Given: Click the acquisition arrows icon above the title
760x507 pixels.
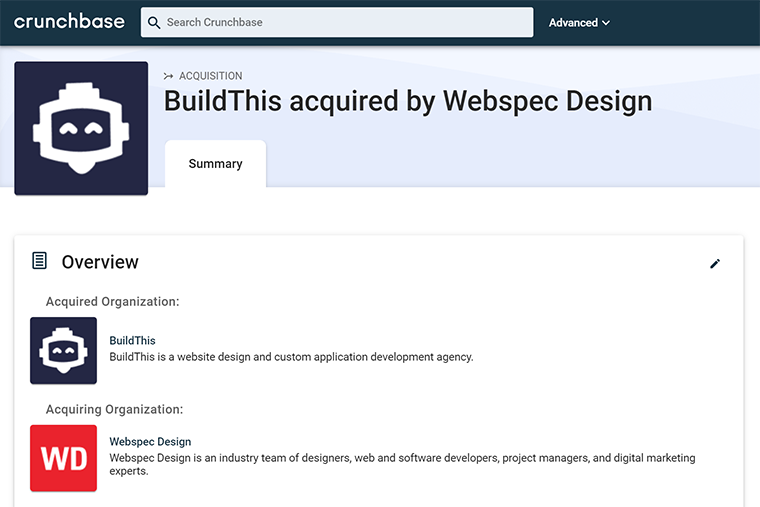Looking at the screenshot, I should pyautogui.click(x=168, y=76).
